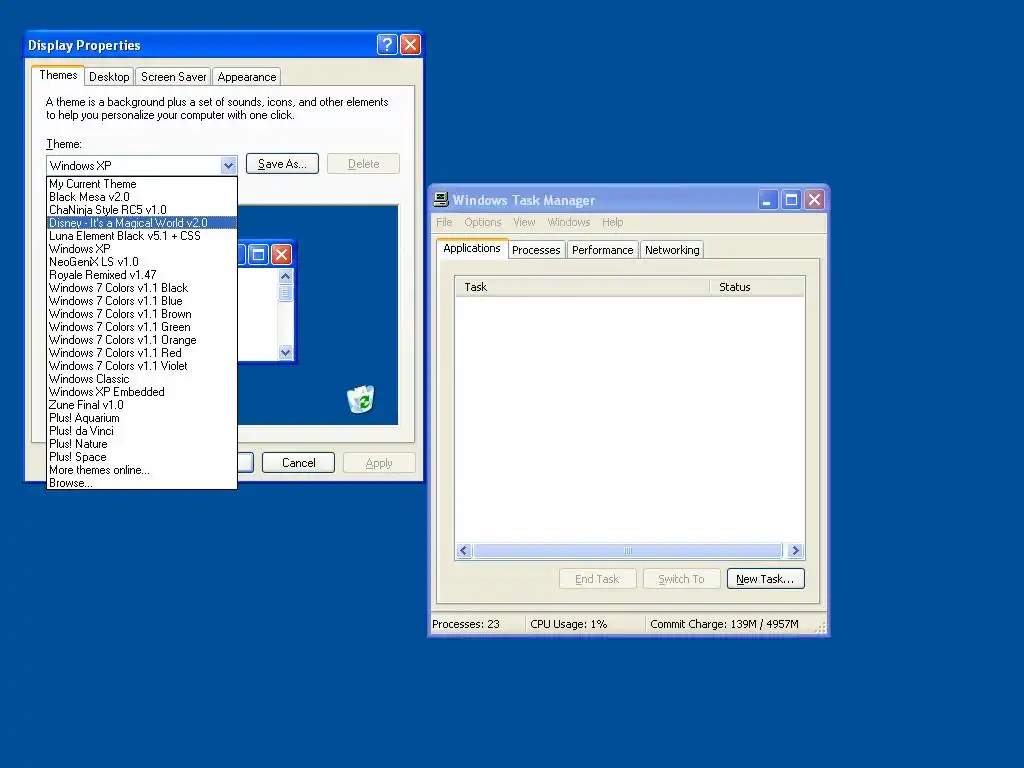Choose Windows XP Embedded theme
1024x768 pixels.
tap(142, 392)
